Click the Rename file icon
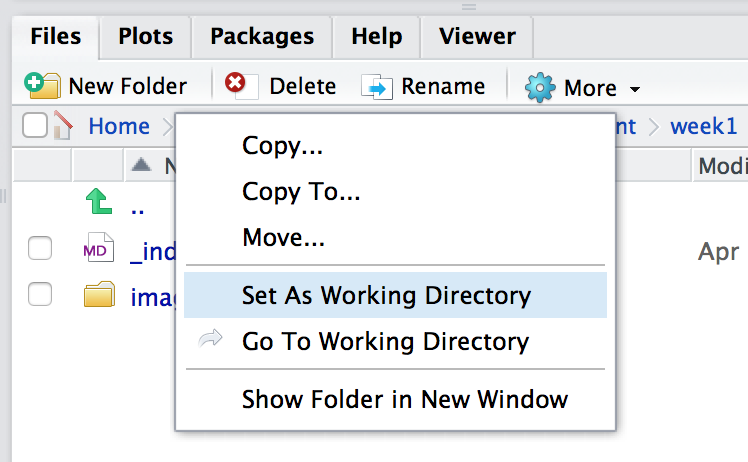 coord(377,87)
